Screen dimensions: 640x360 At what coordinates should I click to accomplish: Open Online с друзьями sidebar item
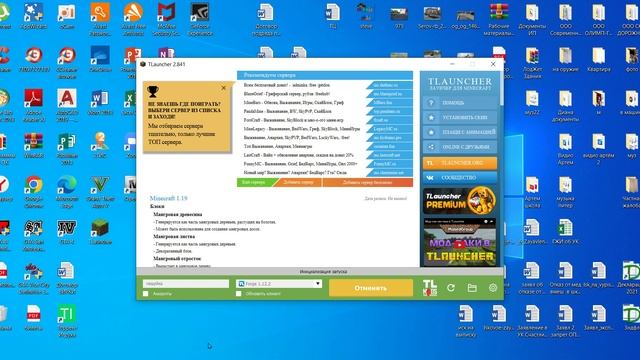[460, 147]
